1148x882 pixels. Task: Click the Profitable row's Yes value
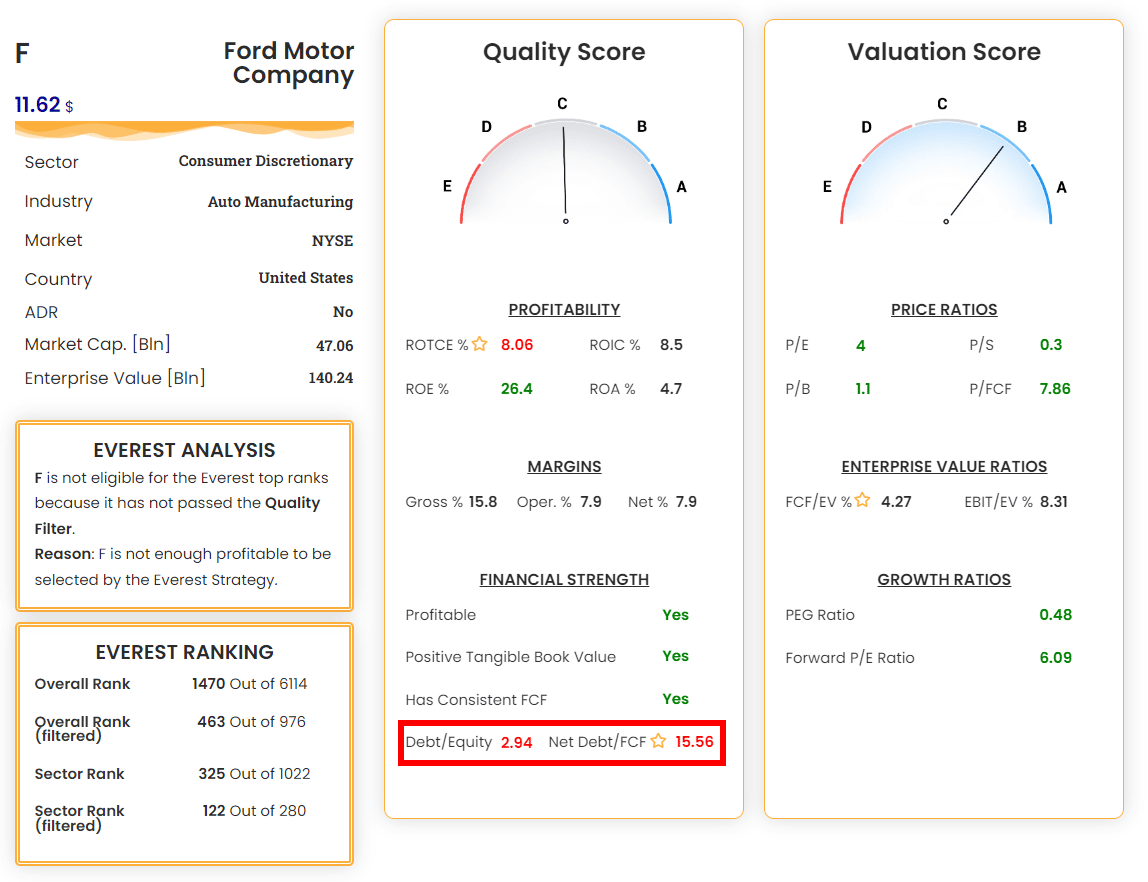coord(676,615)
